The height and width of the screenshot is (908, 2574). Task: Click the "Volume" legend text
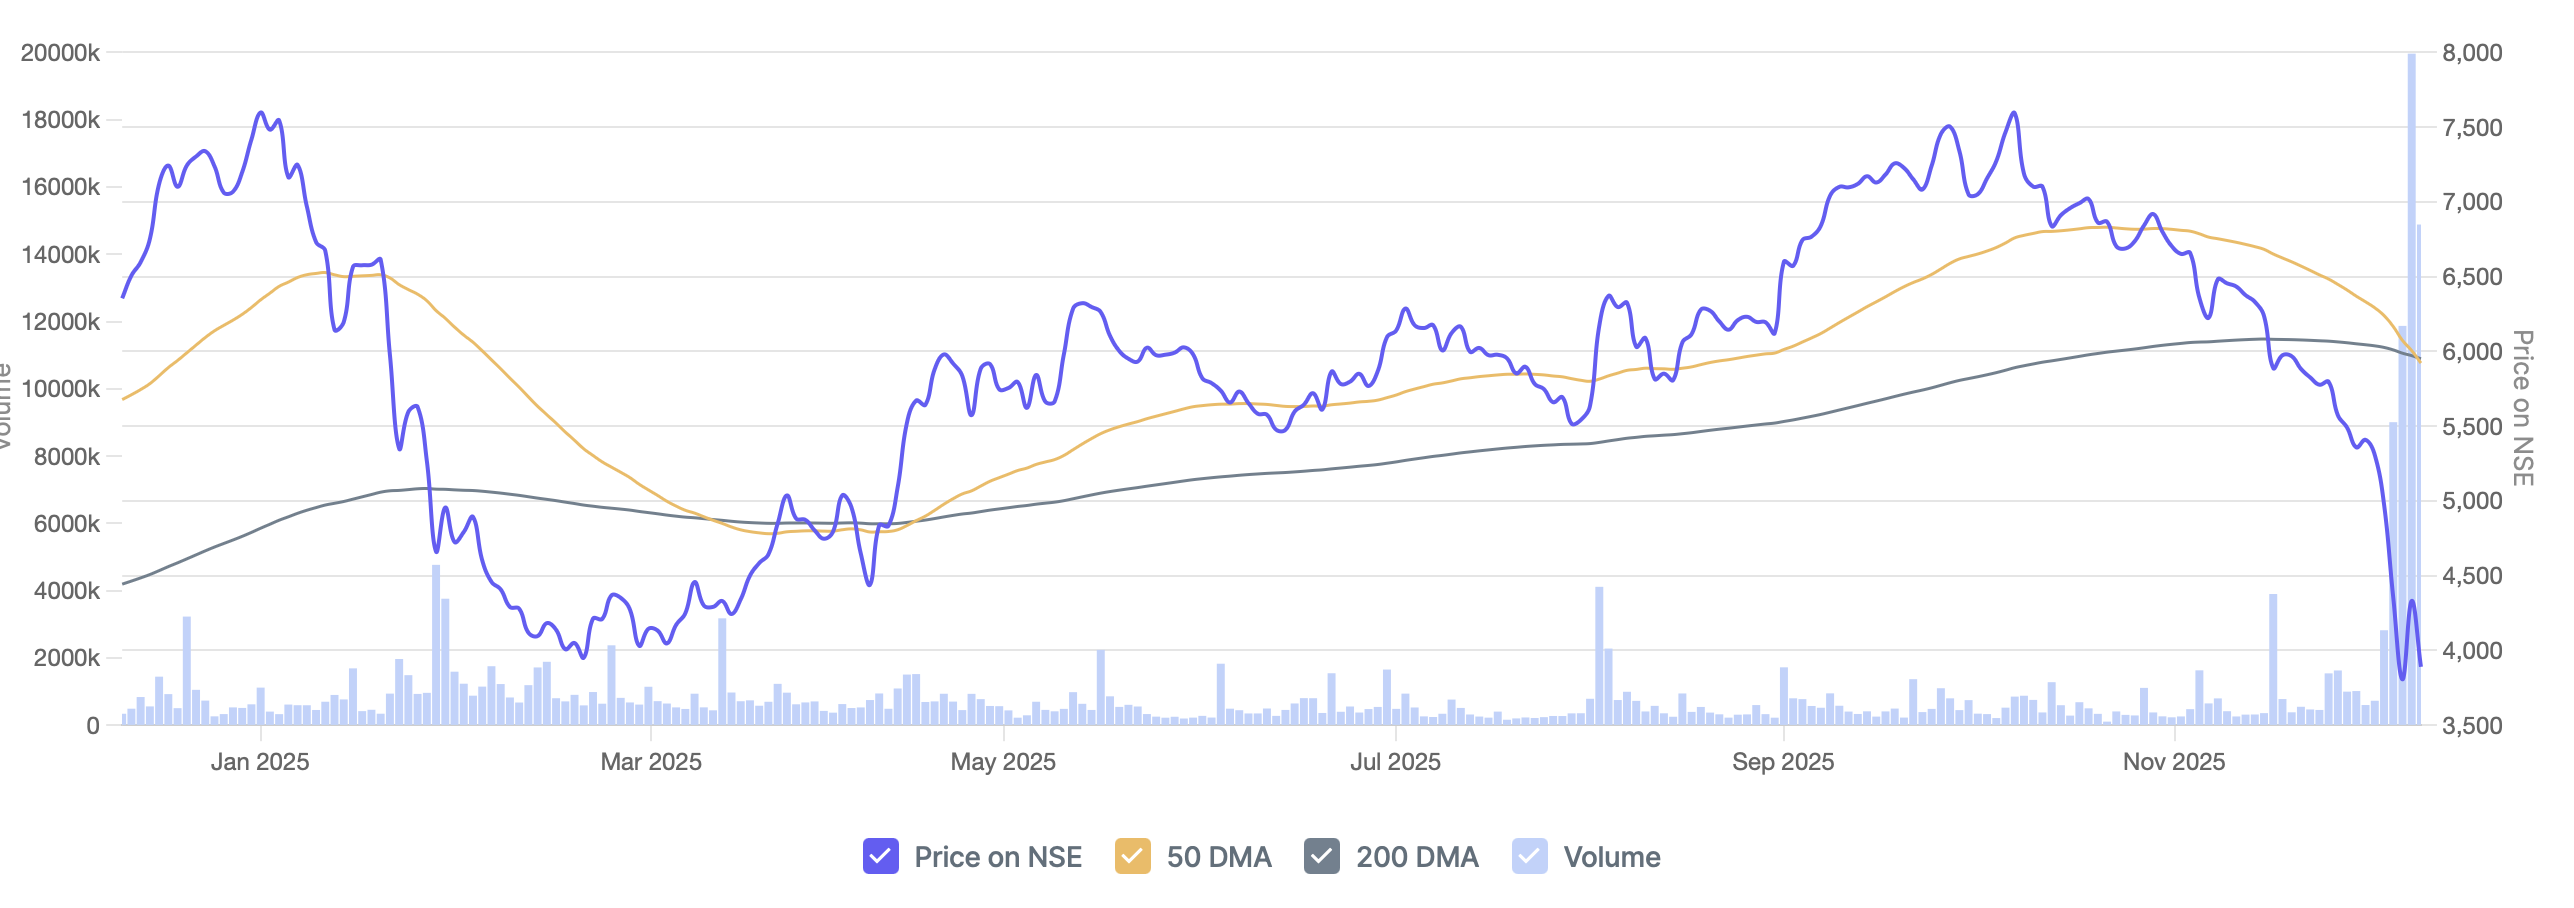(x=1611, y=857)
